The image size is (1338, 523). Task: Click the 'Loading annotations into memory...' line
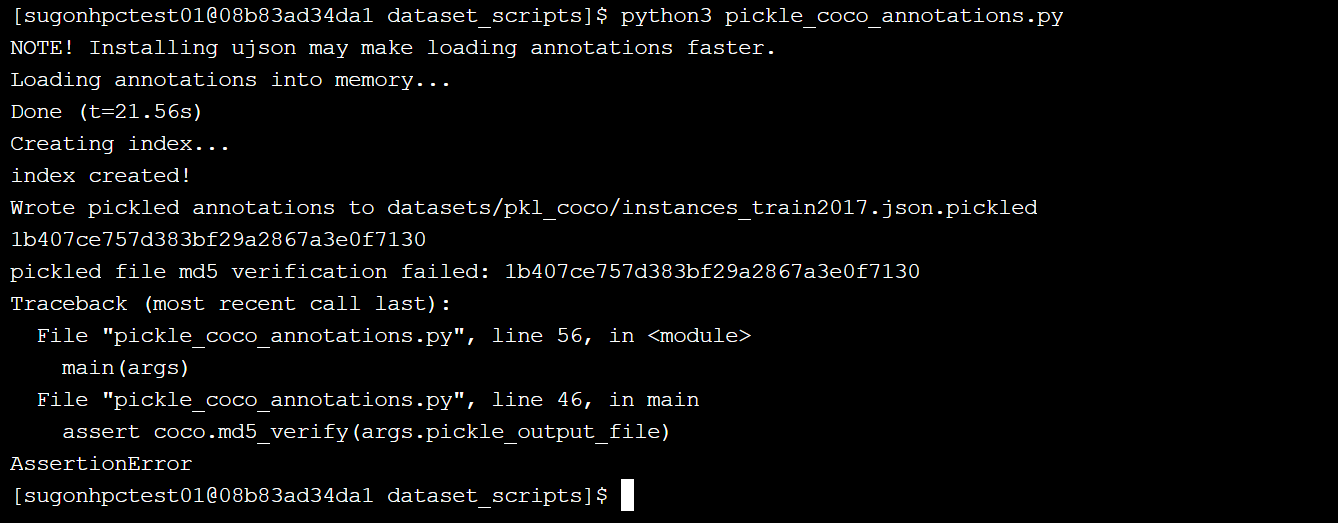coord(231,80)
